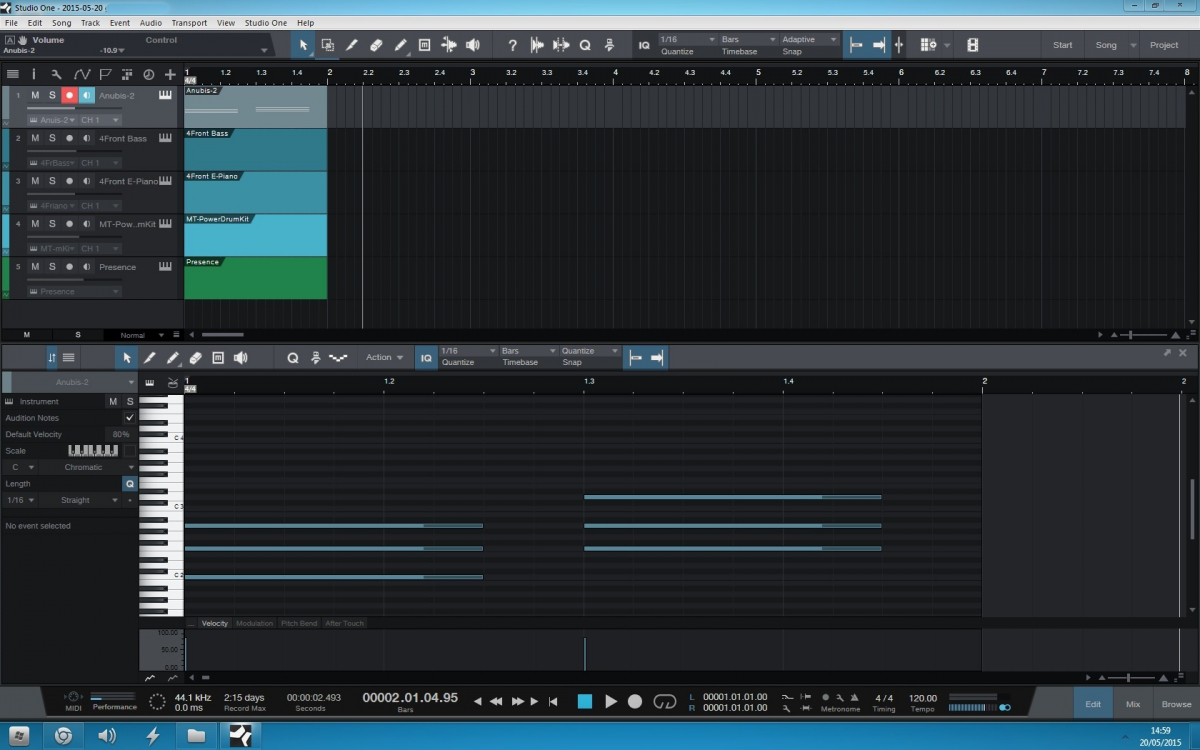This screenshot has height=750, width=1200.
Task: Click the add track plus icon
Action: (x=170, y=74)
